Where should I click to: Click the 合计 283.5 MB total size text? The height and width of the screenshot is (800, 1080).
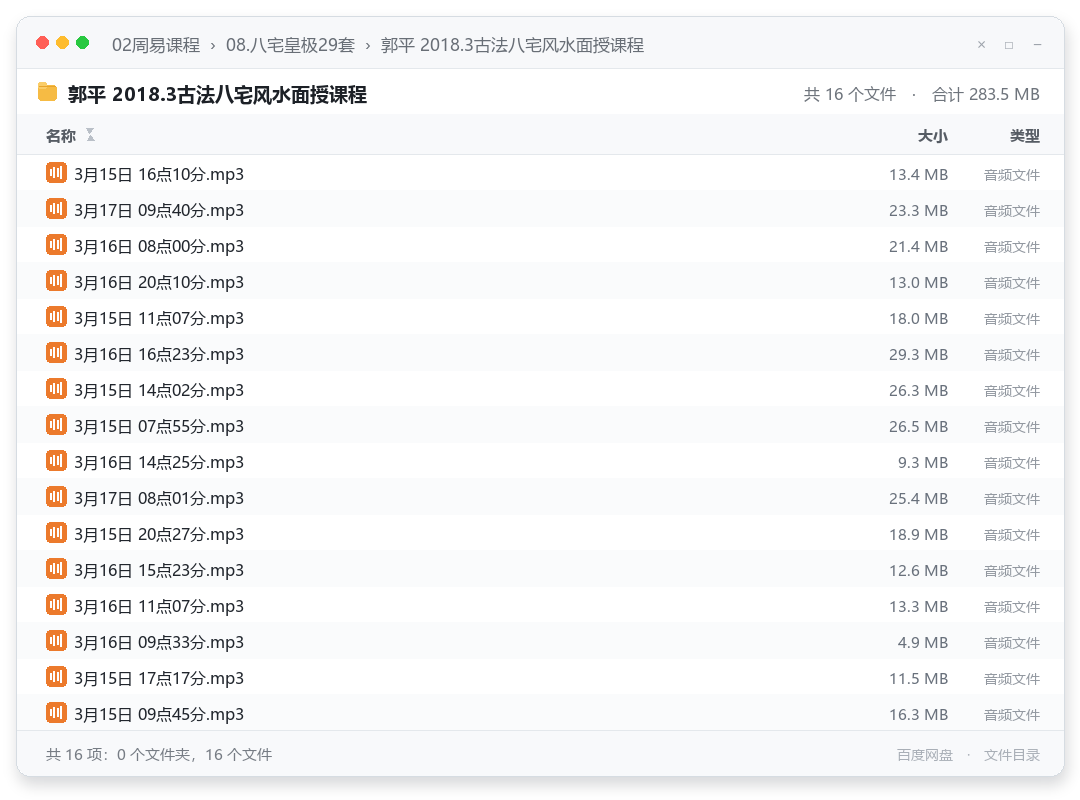click(986, 94)
